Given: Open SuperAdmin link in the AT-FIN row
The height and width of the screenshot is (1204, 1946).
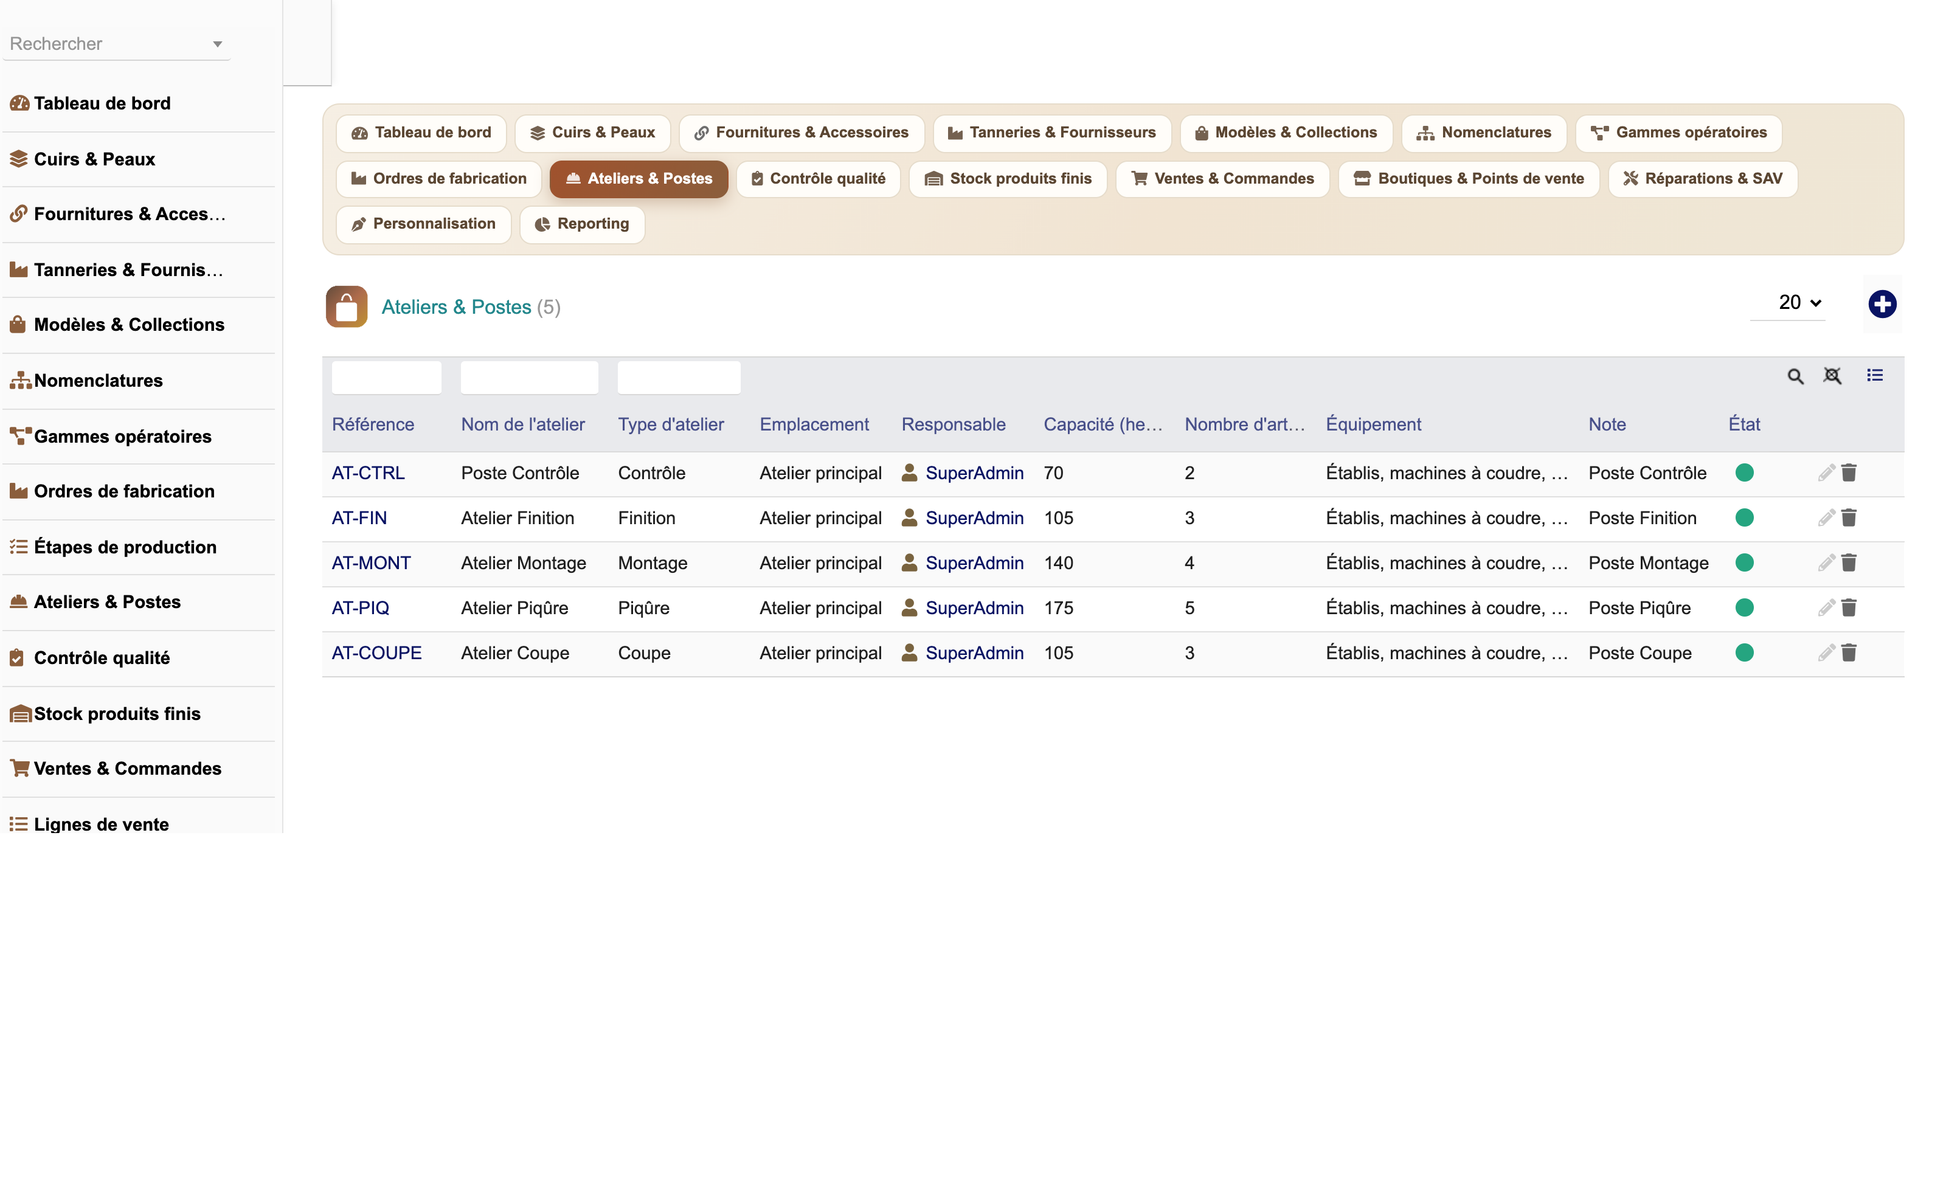Looking at the screenshot, I should point(974,518).
